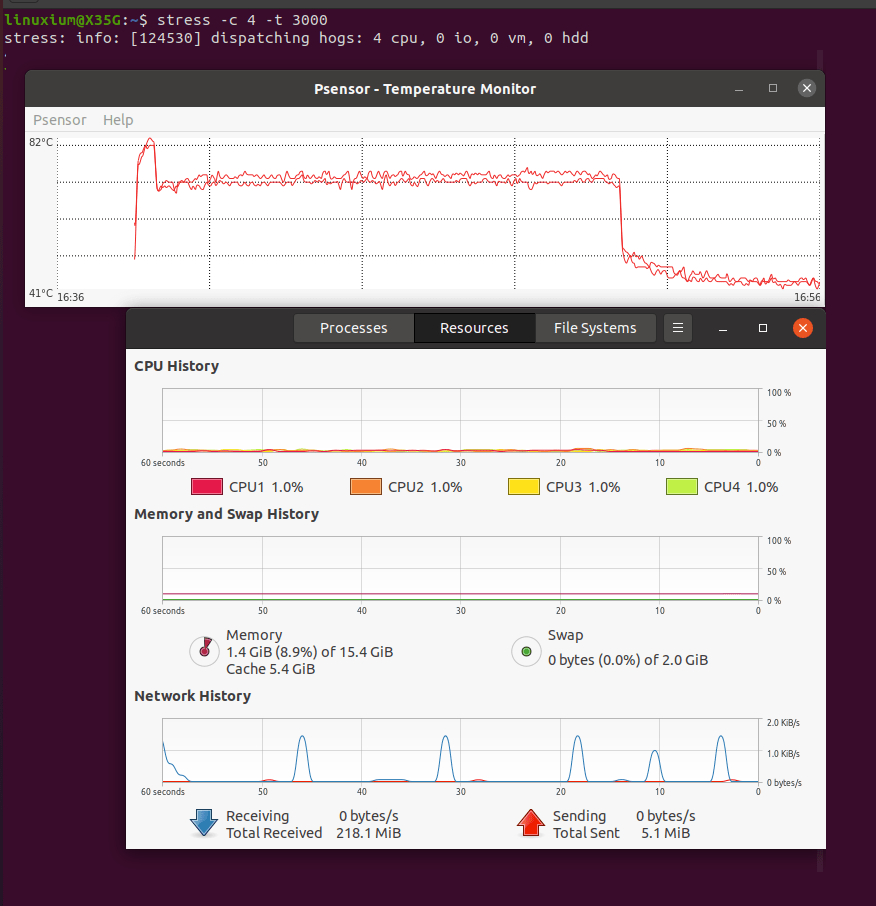876x906 pixels.
Task: Open the Psensor menu
Action: click(x=60, y=120)
